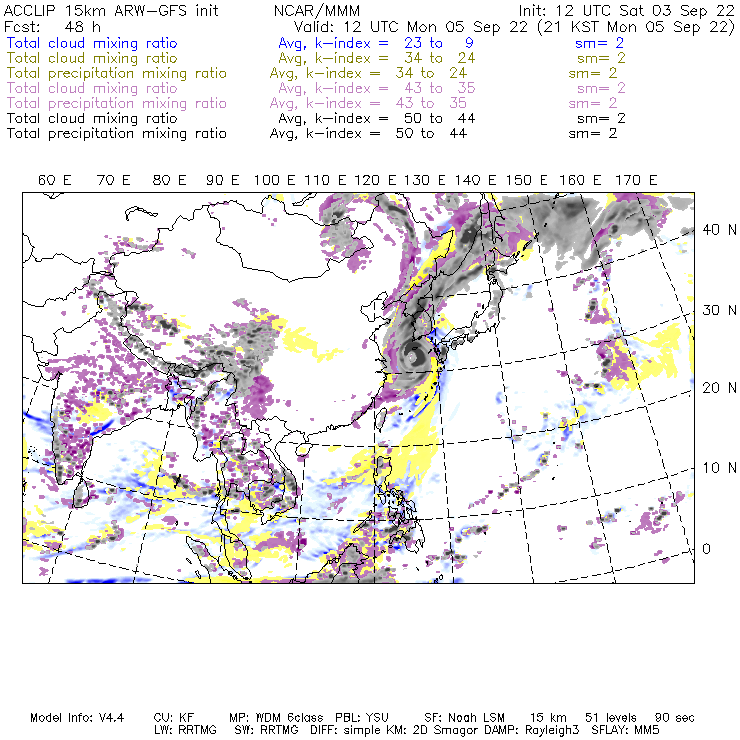The width and height of the screenshot is (740, 740).
Task: Click the 'SF: Noah LSM' model setting
Action: tap(464, 718)
